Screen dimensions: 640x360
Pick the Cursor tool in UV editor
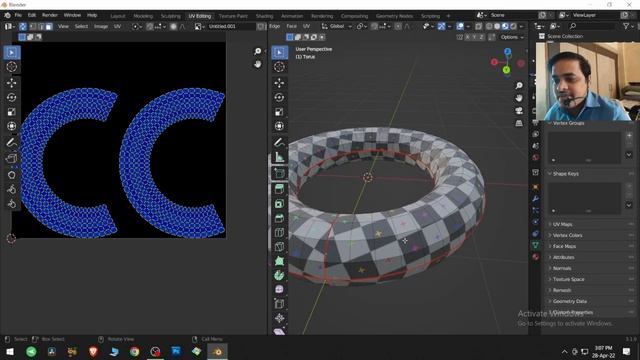click(x=12, y=67)
